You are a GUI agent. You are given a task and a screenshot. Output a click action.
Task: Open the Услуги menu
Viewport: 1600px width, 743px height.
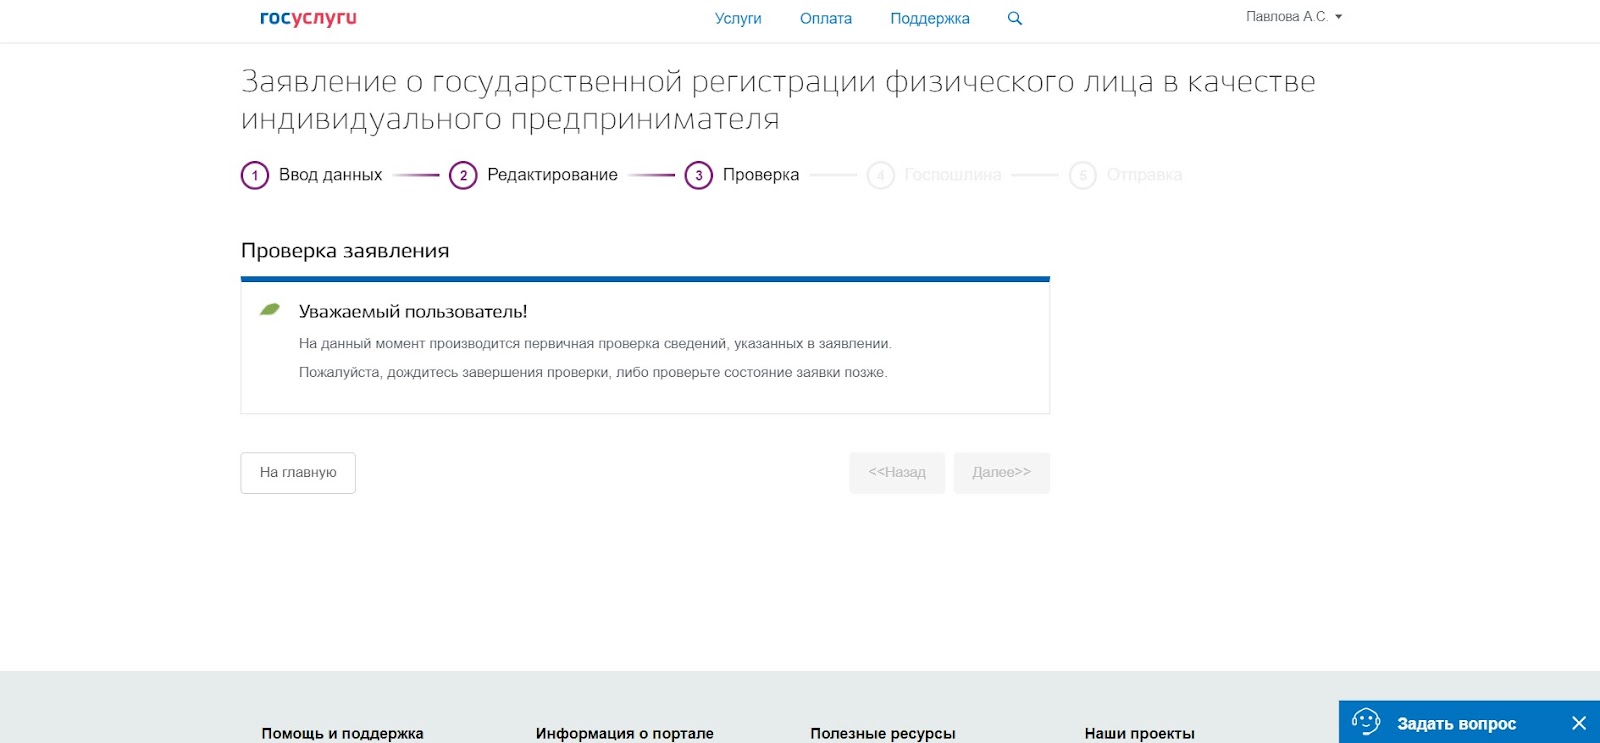(x=738, y=18)
